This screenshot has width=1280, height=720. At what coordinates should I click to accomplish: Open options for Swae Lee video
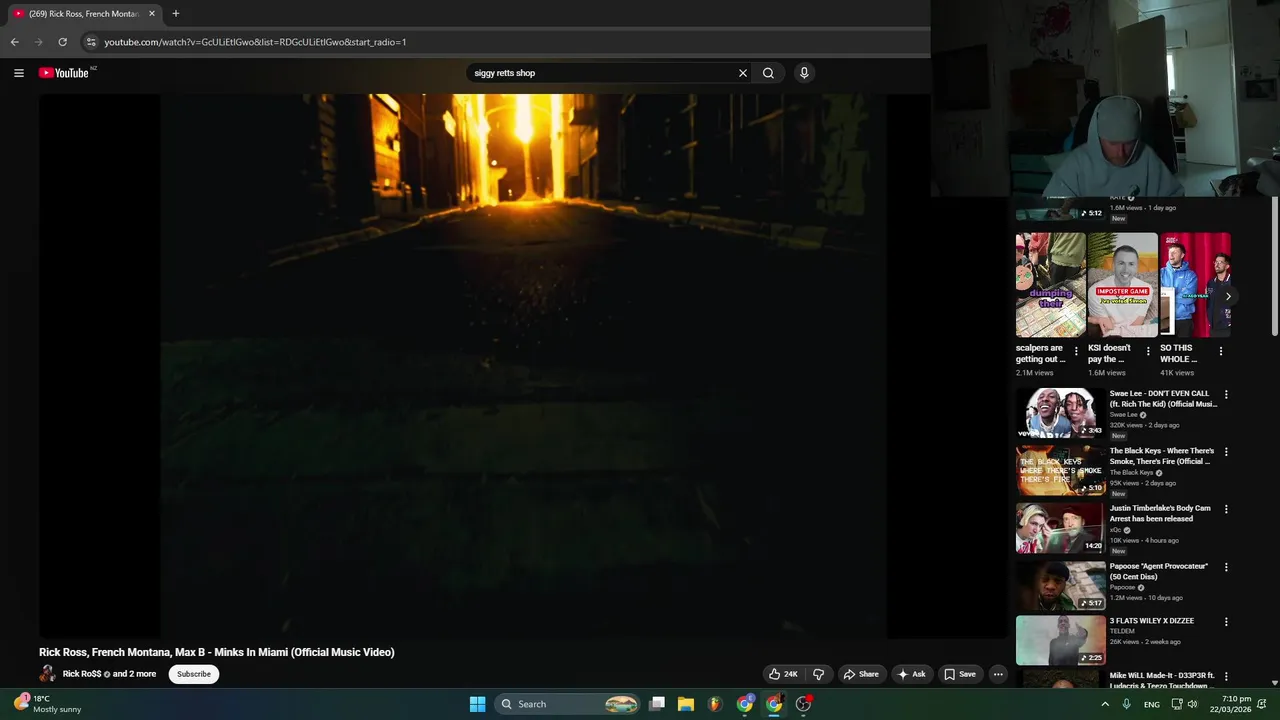[x=1226, y=395]
